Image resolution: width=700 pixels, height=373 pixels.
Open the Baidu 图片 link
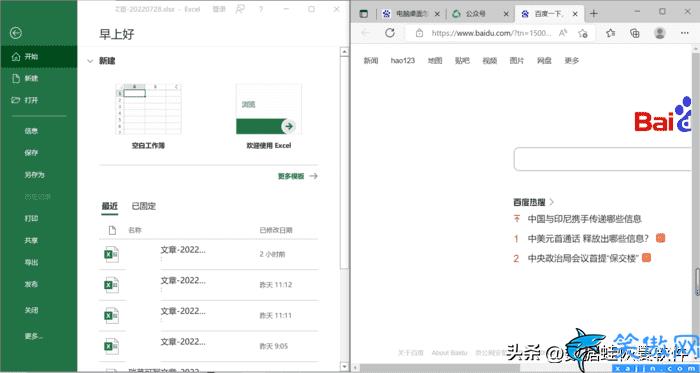pyautogui.click(x=517, y=61)
